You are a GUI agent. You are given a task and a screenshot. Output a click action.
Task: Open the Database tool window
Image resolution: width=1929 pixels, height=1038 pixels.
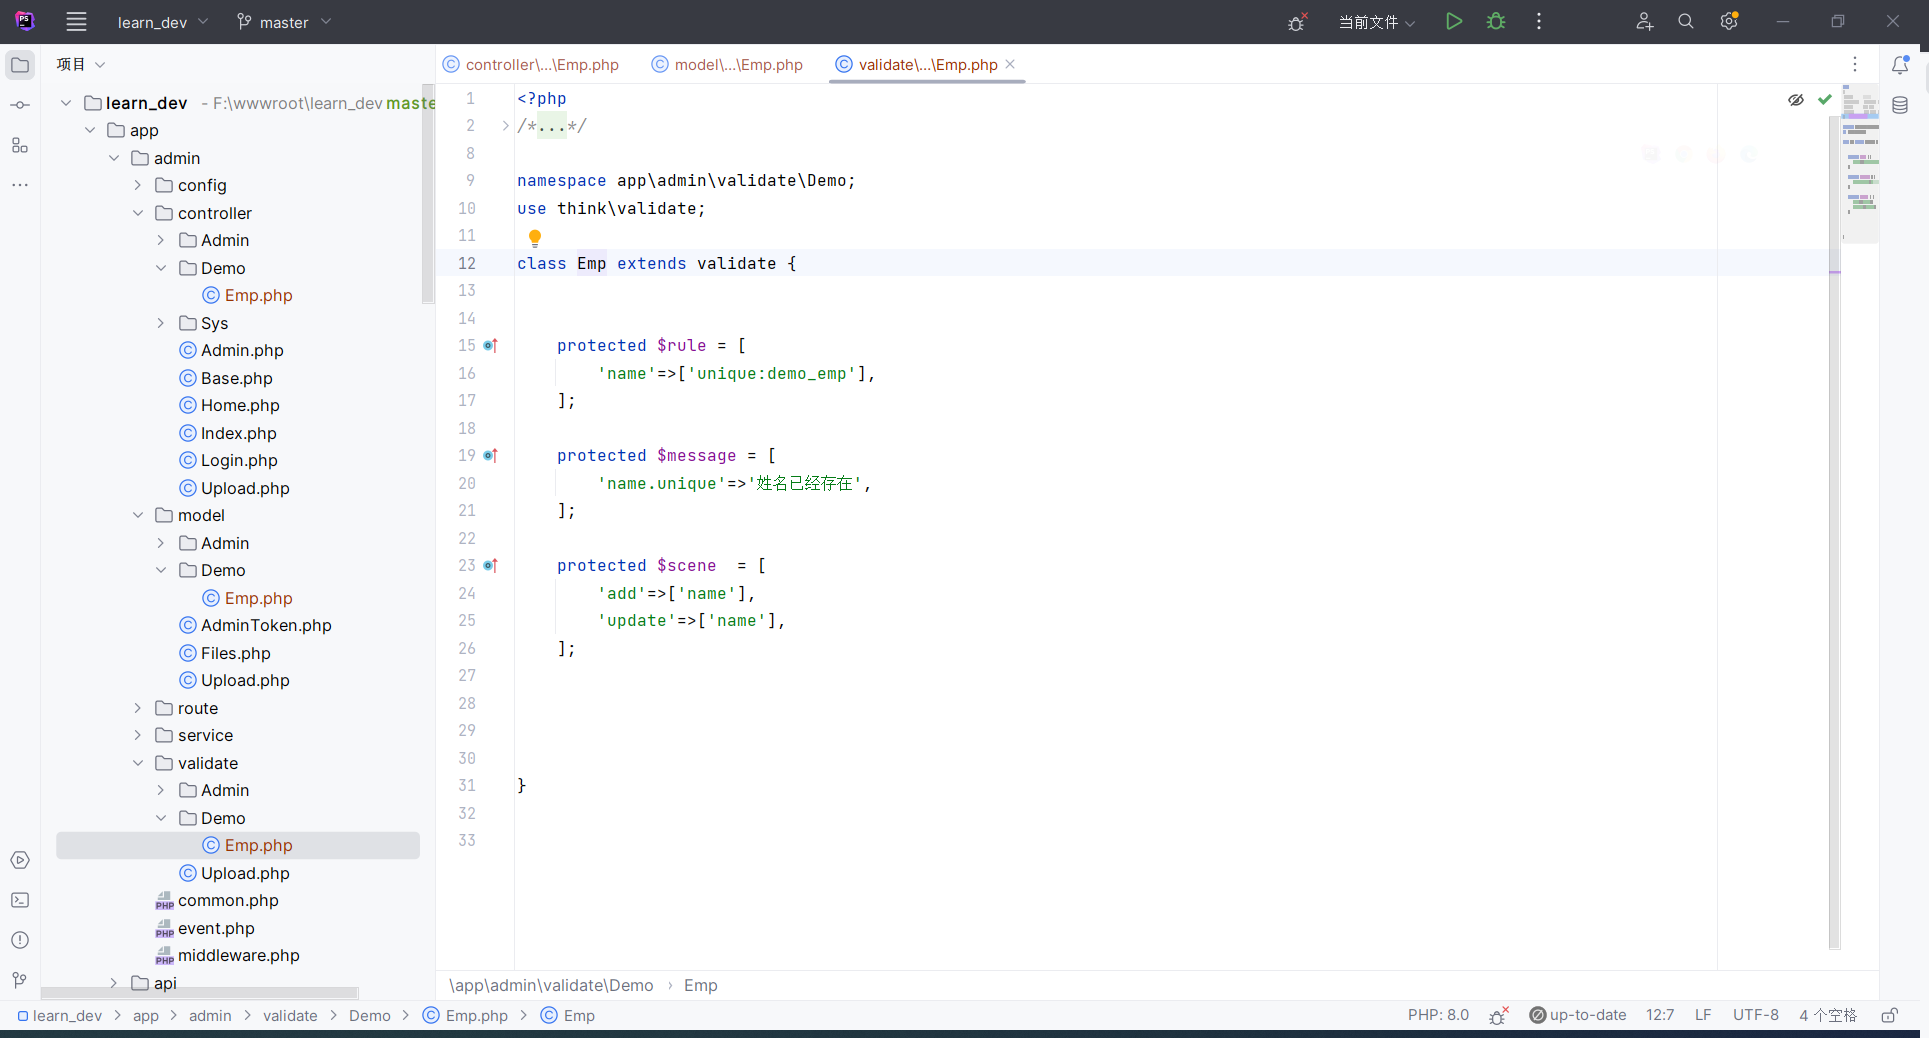click(x=1900, y=105)
